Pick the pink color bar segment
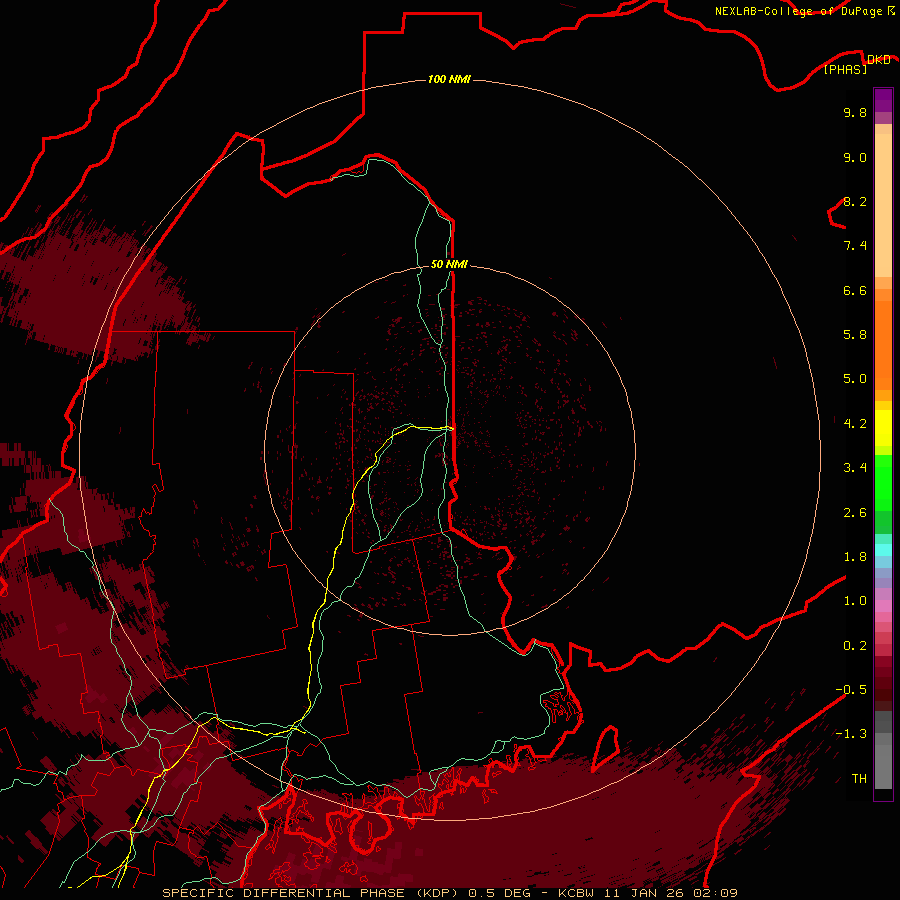Image resolution: width=900 pixels, height=900 pixels. (883, 606)
